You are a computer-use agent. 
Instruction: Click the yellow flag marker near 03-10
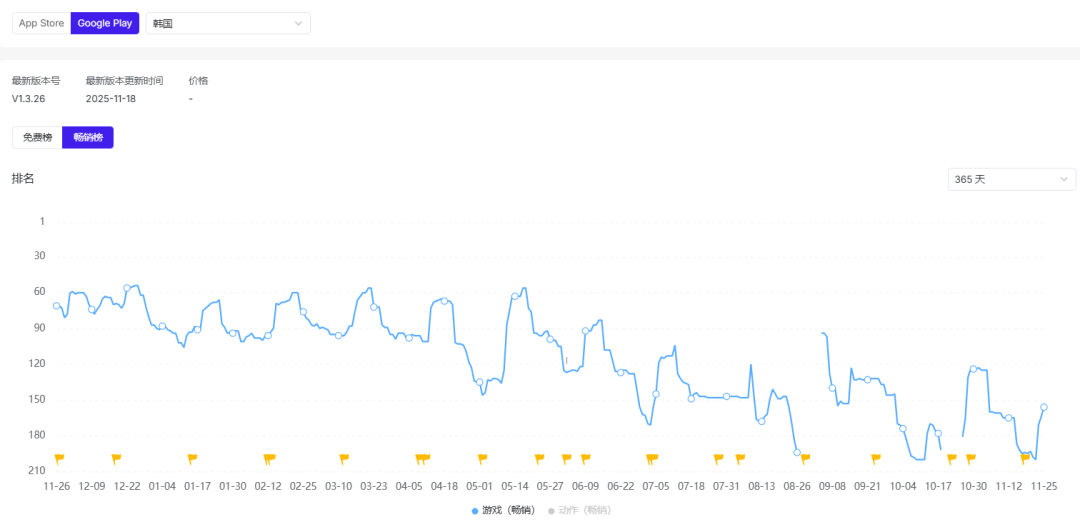tap(344, 458)
